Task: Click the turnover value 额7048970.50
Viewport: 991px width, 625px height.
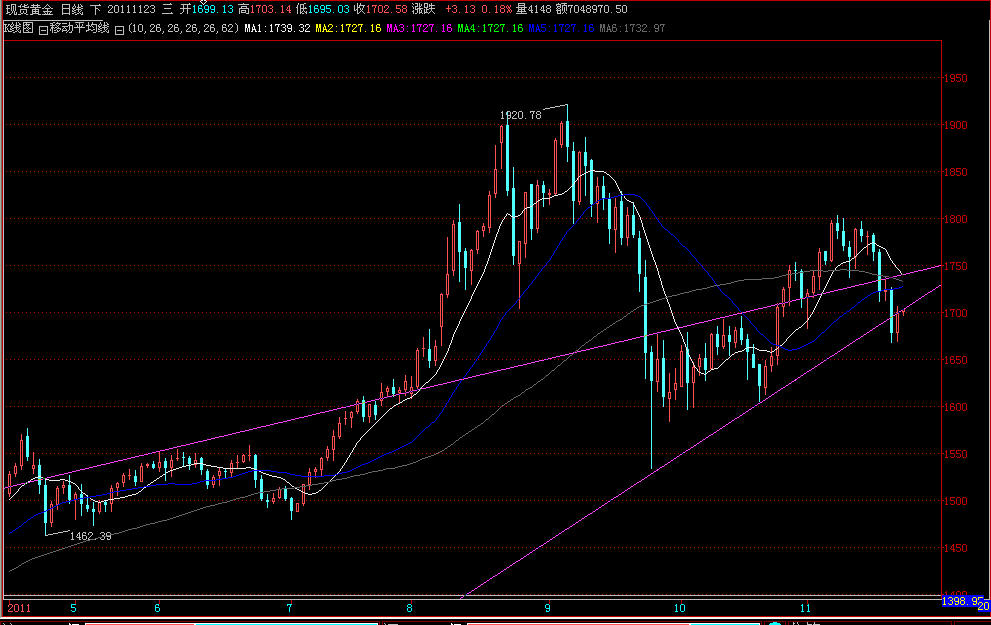Action: (592, 9)
